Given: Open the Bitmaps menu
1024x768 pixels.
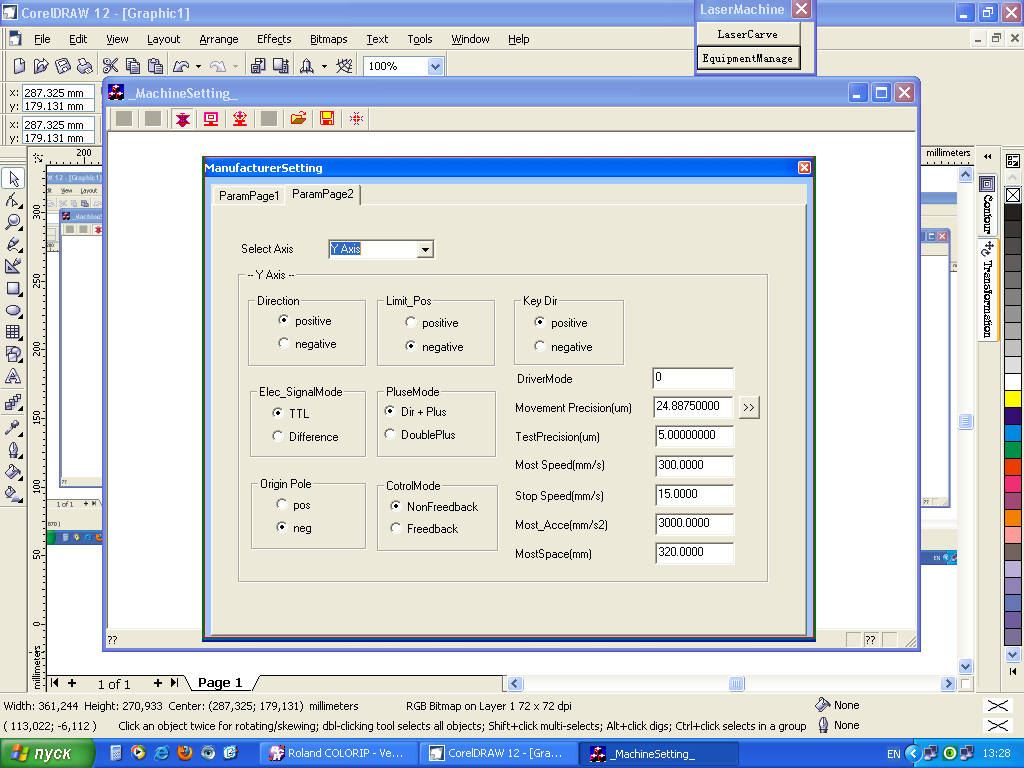Looking at the screenshot, I should point(328,39).
